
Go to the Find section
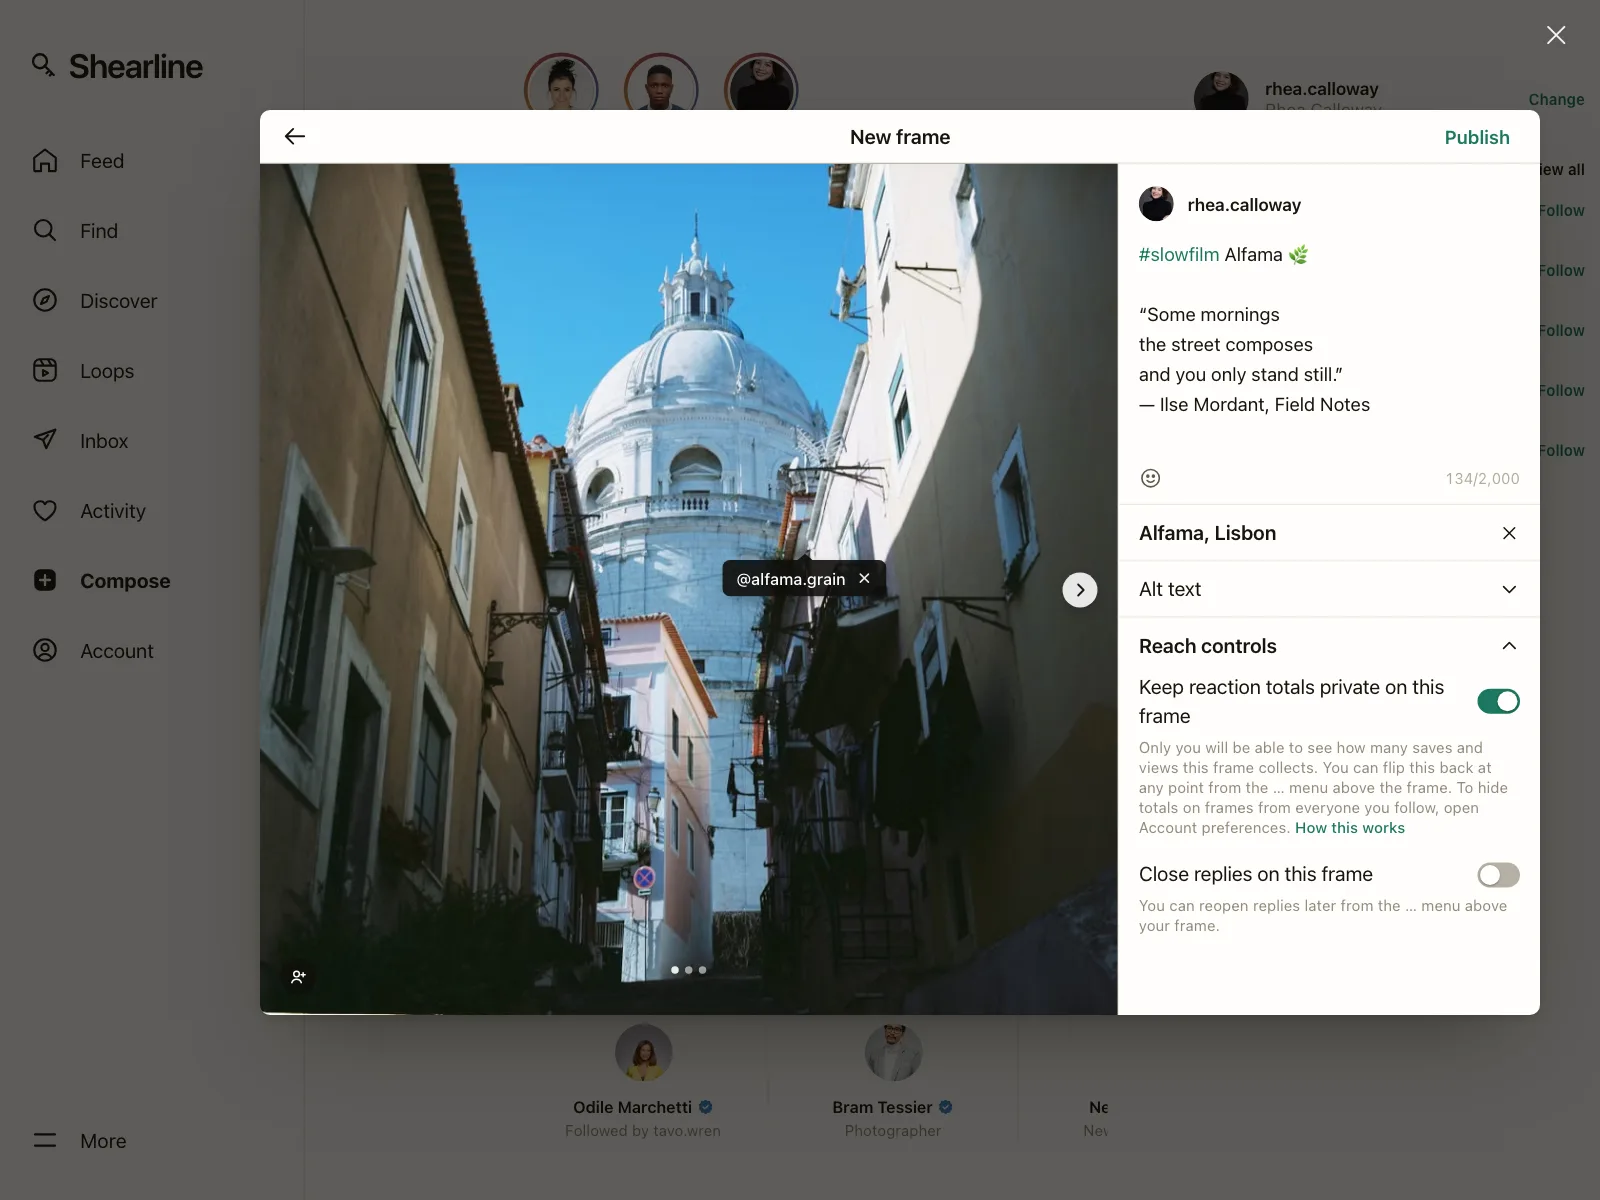[x=99, y=231]
